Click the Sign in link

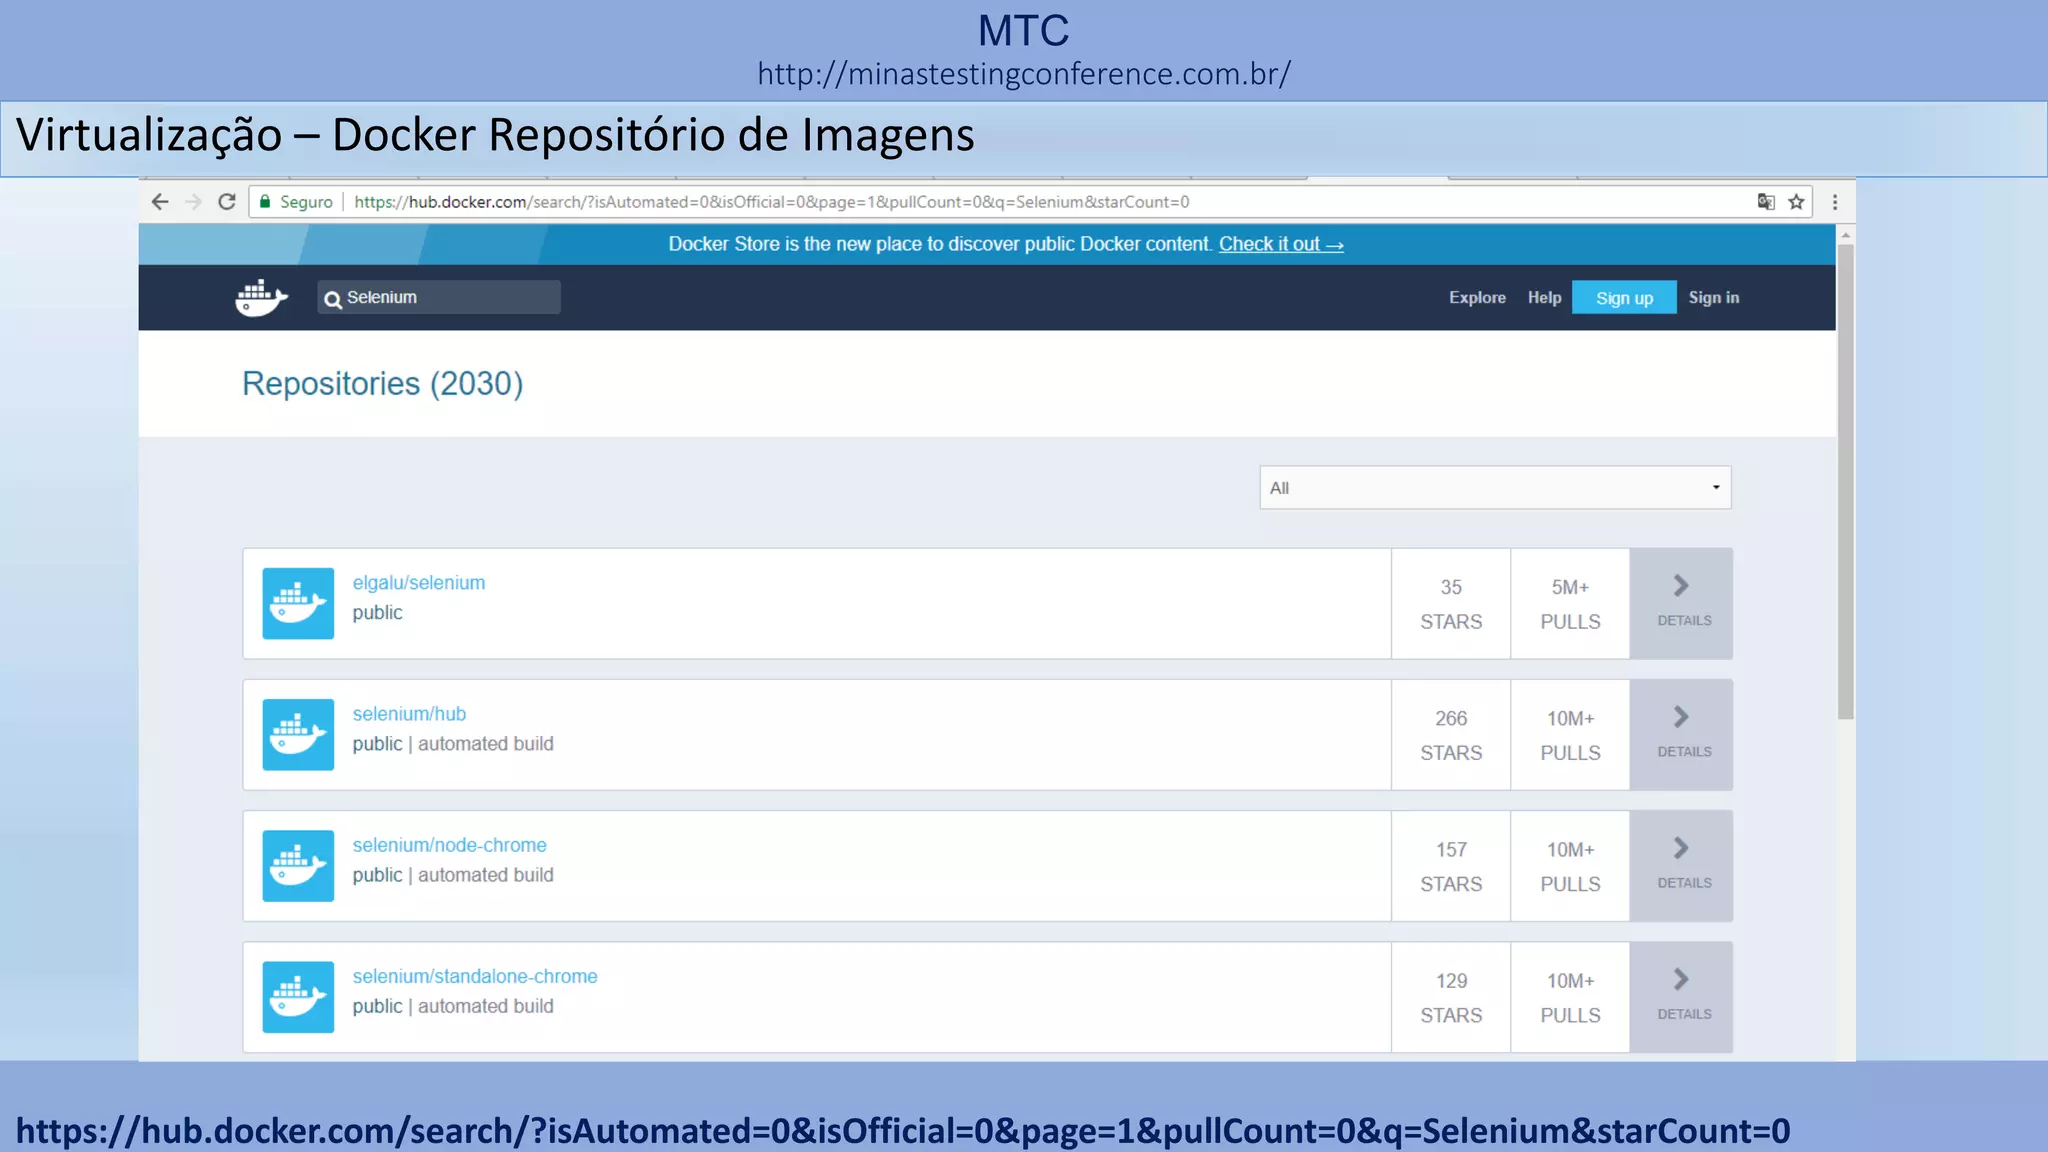(1713, 298)
